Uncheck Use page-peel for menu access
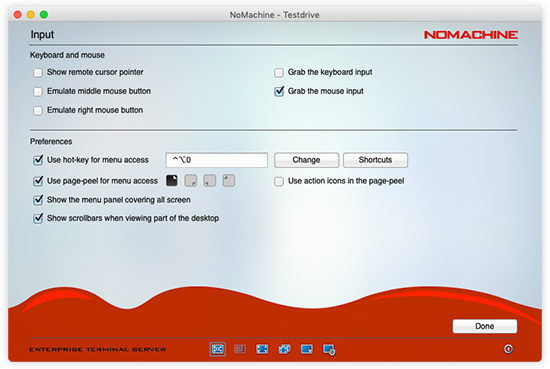 tap(38, 181)
